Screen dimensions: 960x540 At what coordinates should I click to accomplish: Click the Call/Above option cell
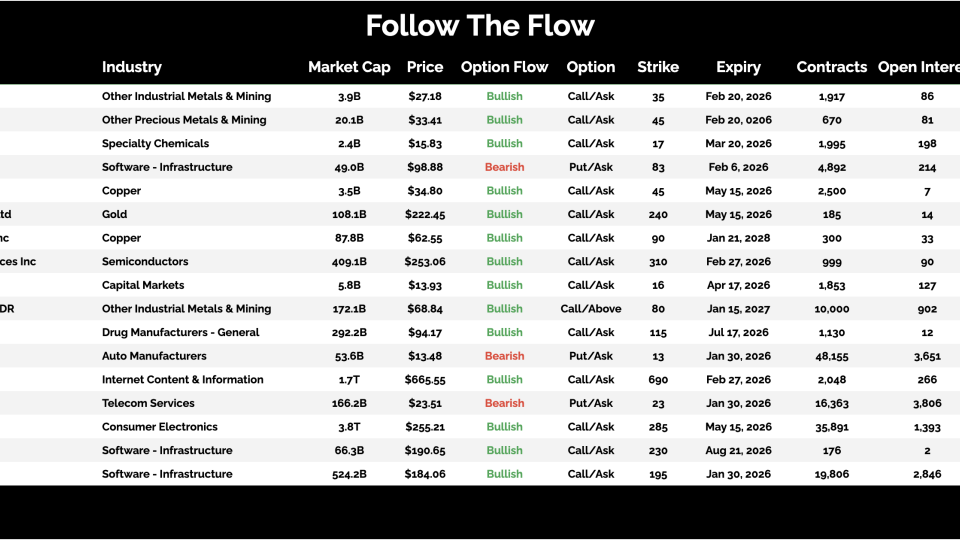click(590, 309)
